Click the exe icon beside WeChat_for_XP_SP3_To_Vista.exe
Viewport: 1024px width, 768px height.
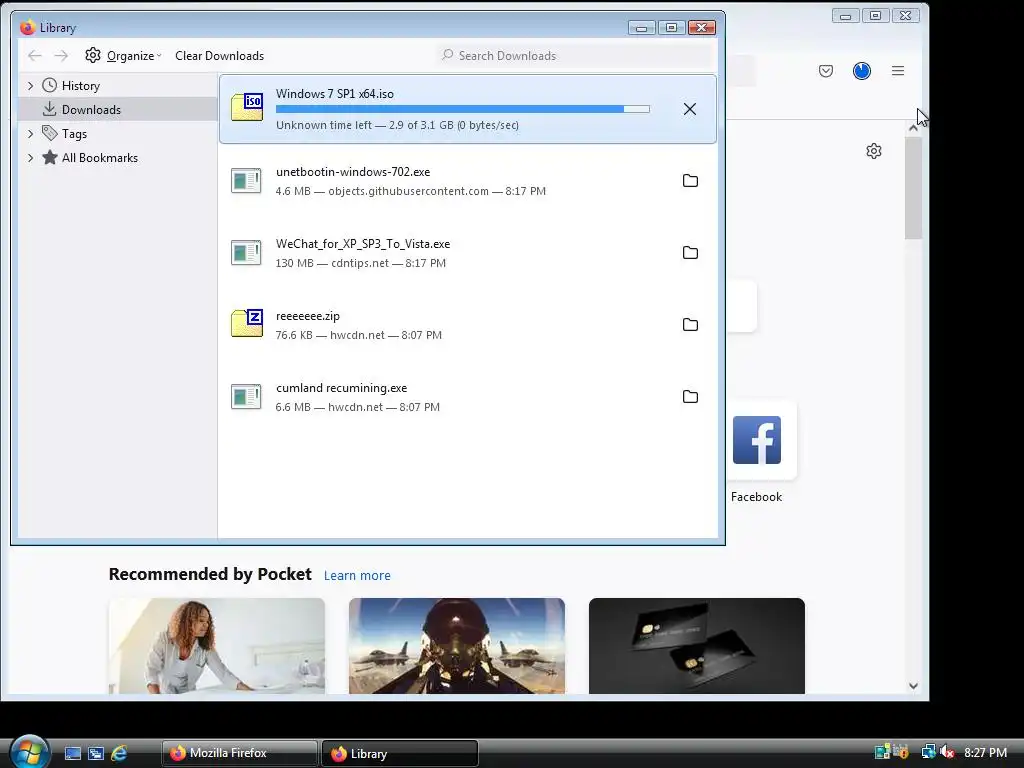click(x=246, y=253)
